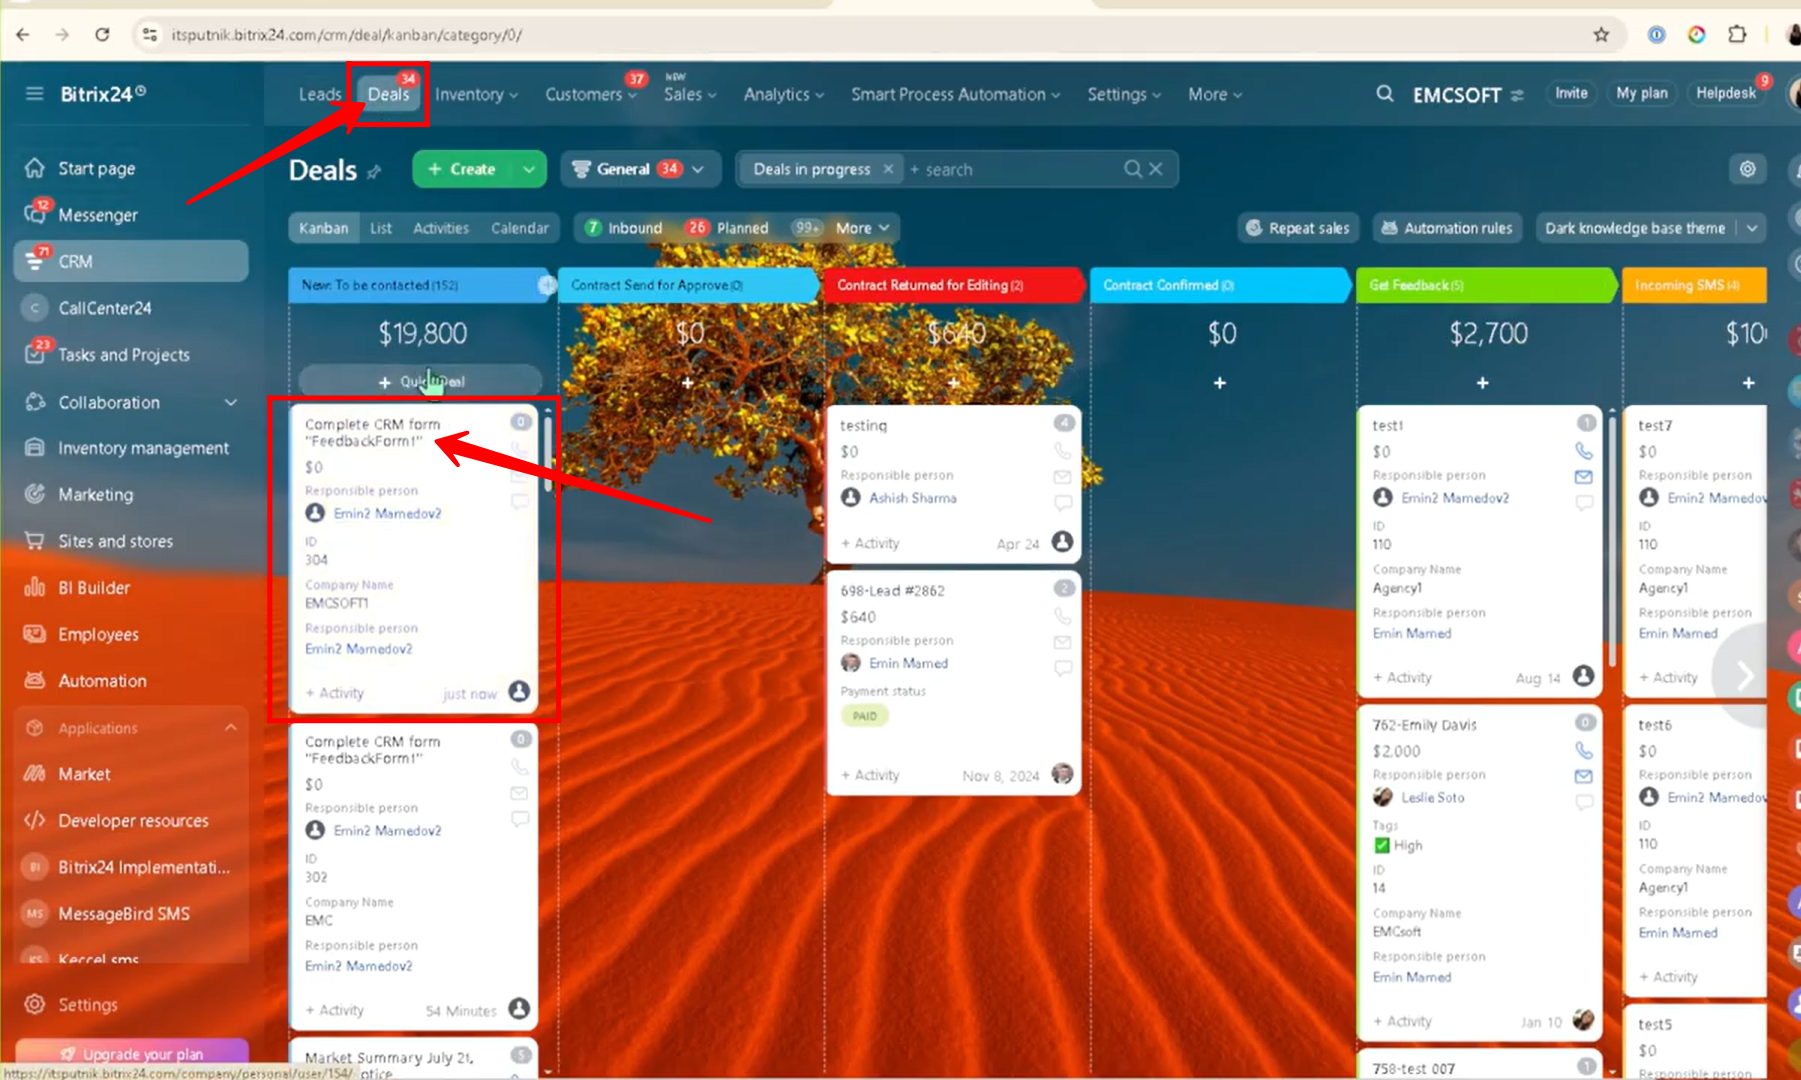The height and width of the screenshot is (1080, 1801).
Task: Expand the Collaboration sidebar section
Action: (x=231, y=402)
